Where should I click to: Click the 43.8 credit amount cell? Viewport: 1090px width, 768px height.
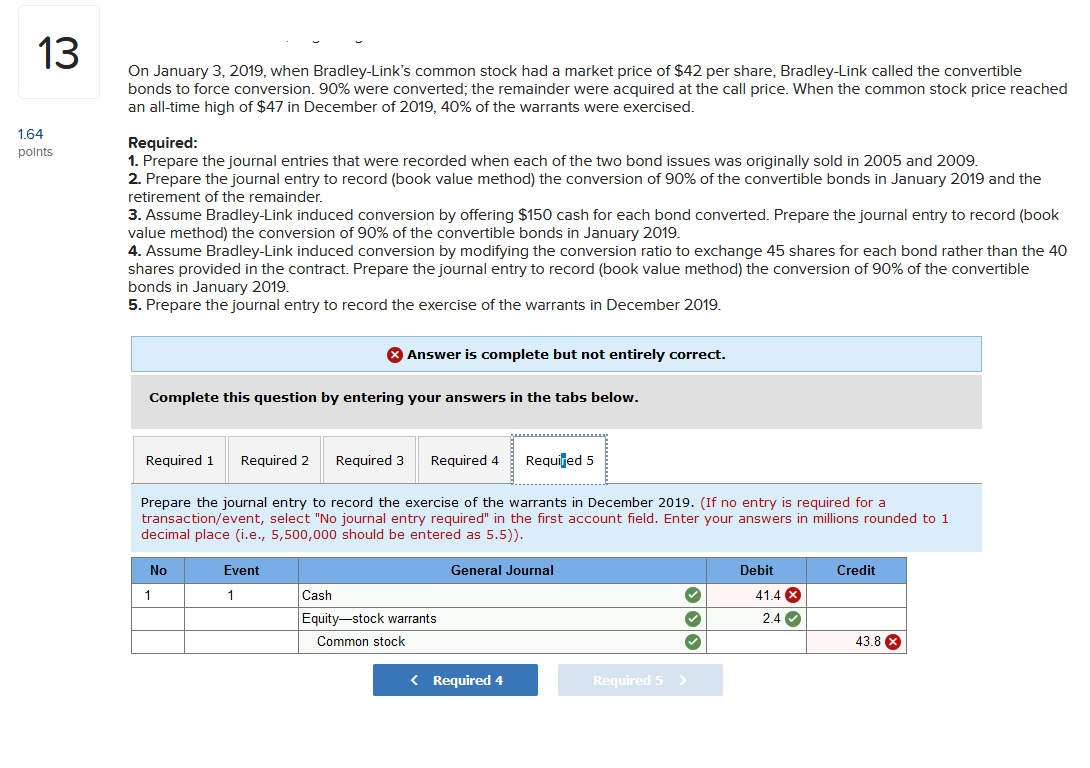tap(856, 642)
